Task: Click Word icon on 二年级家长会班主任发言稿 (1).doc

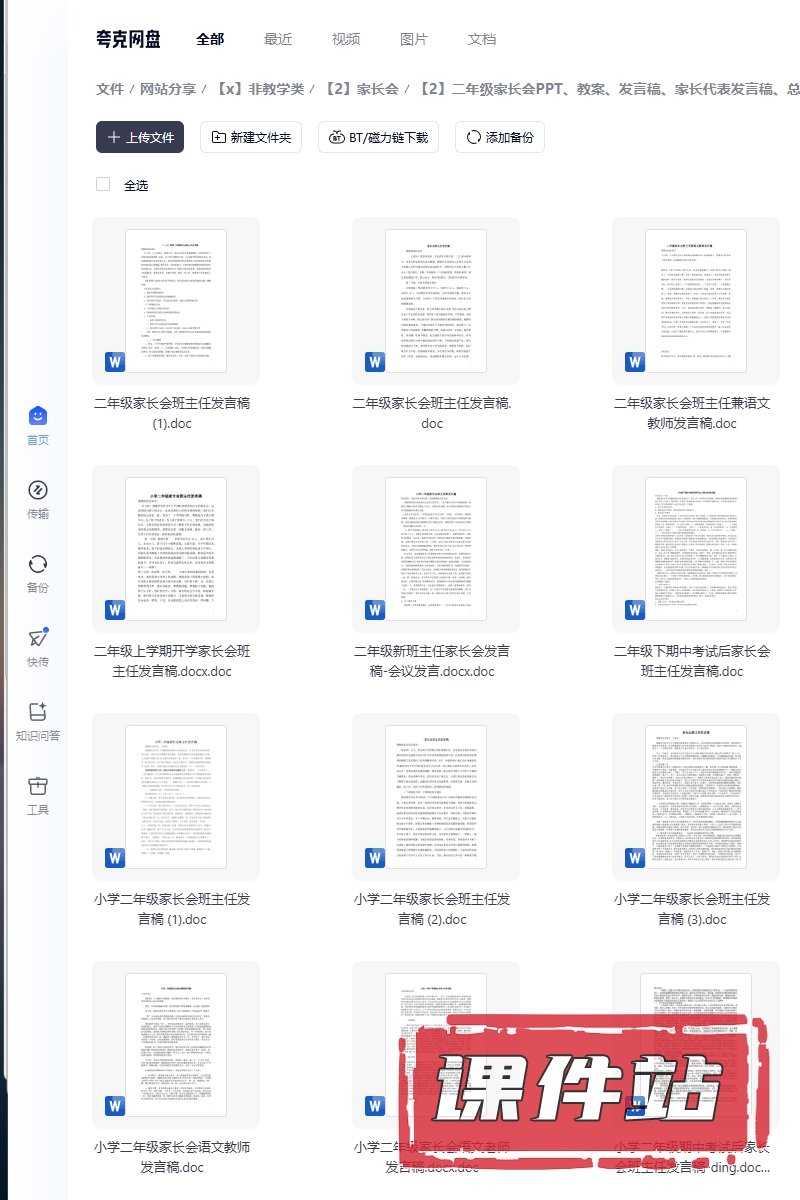Action: (115, 361)
